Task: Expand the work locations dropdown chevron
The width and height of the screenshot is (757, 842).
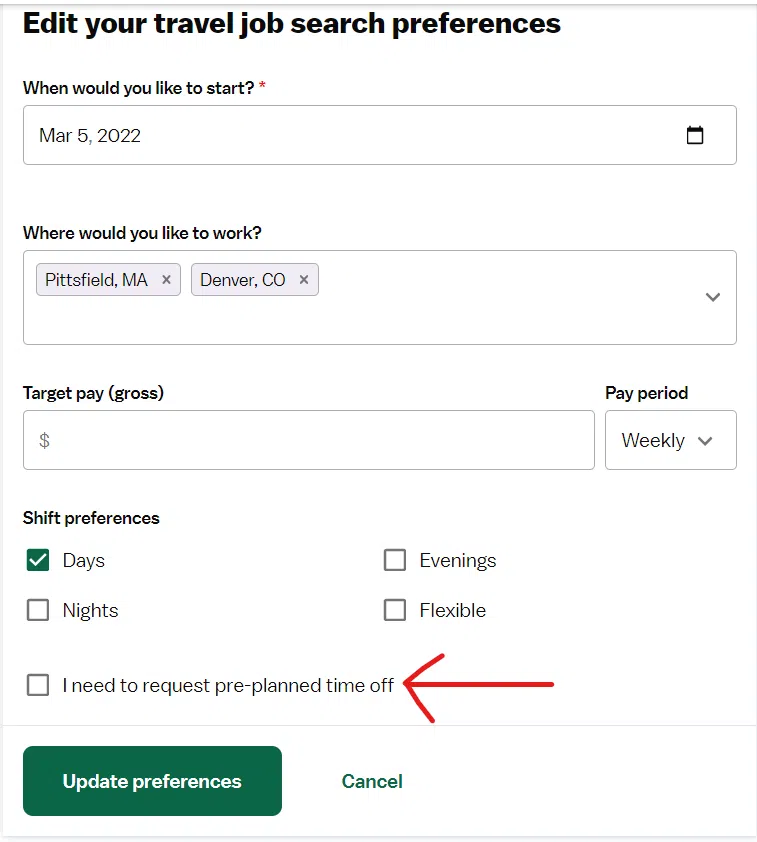Action: [x=712, y=297]
